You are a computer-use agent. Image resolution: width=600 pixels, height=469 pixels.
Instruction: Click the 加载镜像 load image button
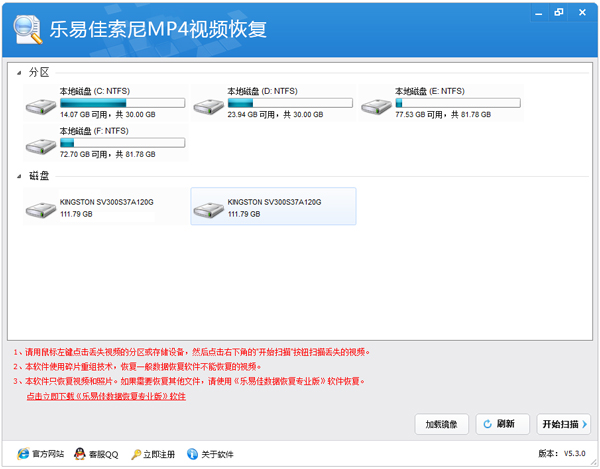[x=441, y=424]
